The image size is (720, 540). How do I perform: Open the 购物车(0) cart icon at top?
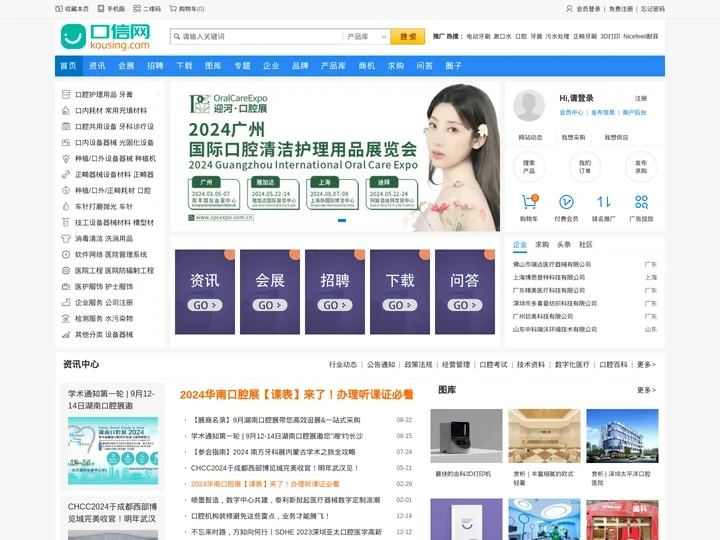[x=173, y=9]
